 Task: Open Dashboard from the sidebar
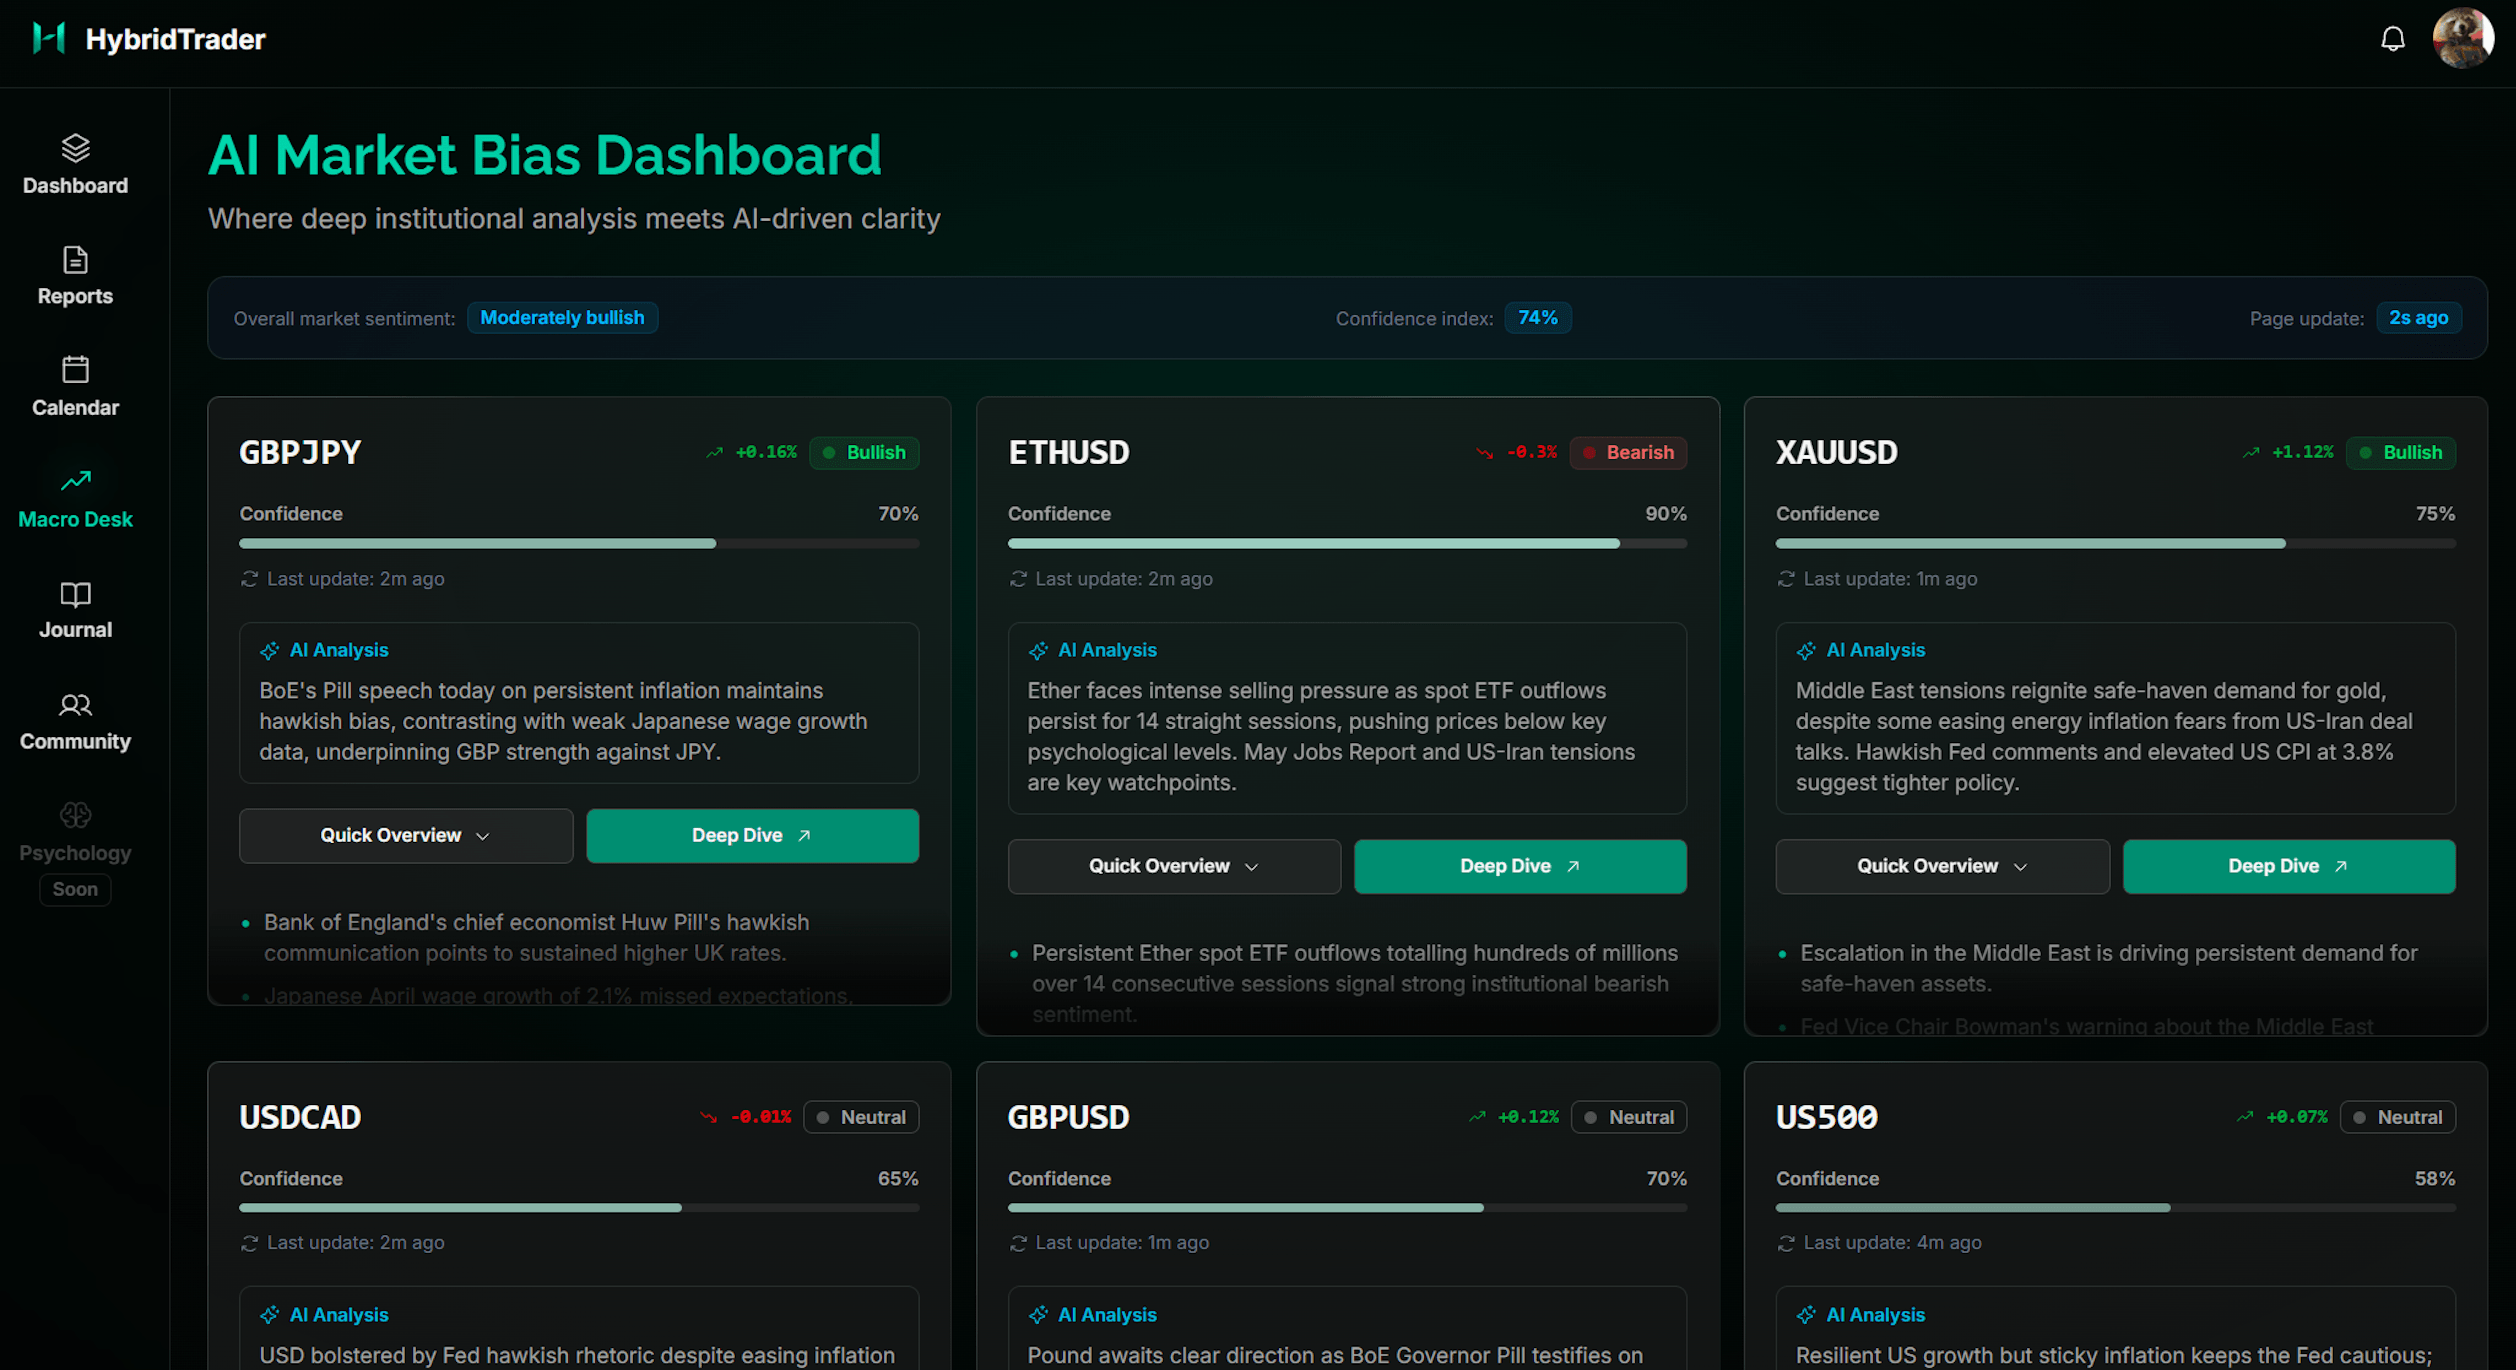(75, 165)
